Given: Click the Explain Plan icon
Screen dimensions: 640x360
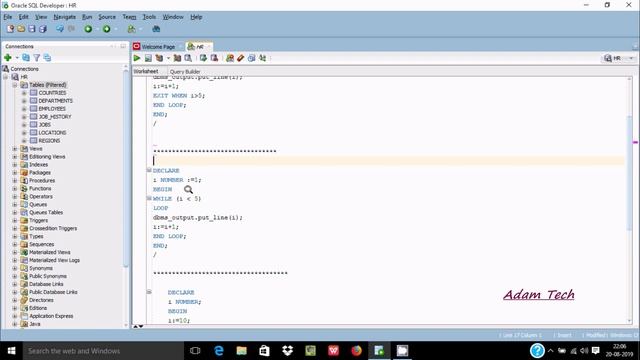Looking at the screenshot, I should [x=159, y=58].
